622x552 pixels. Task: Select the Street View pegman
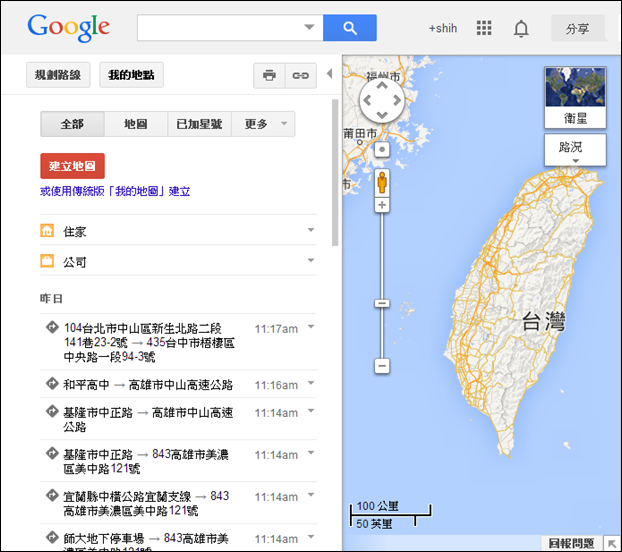click(x=382, y=182)
